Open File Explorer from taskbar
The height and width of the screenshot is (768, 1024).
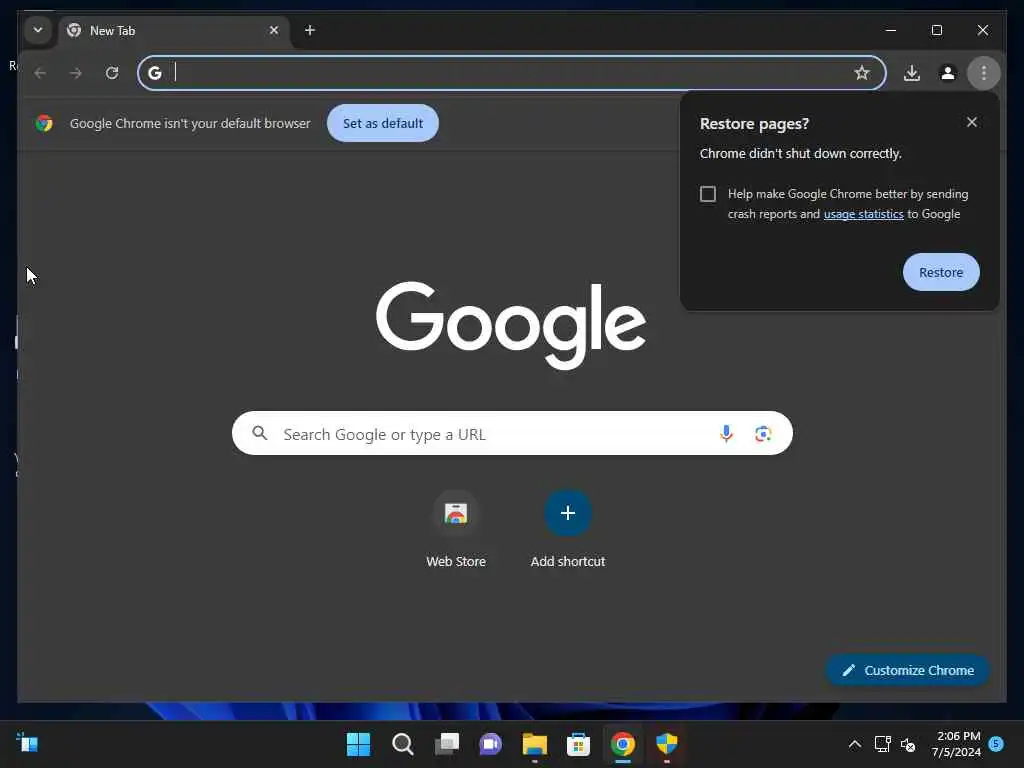pyautogui.click(x=534, y=744)
